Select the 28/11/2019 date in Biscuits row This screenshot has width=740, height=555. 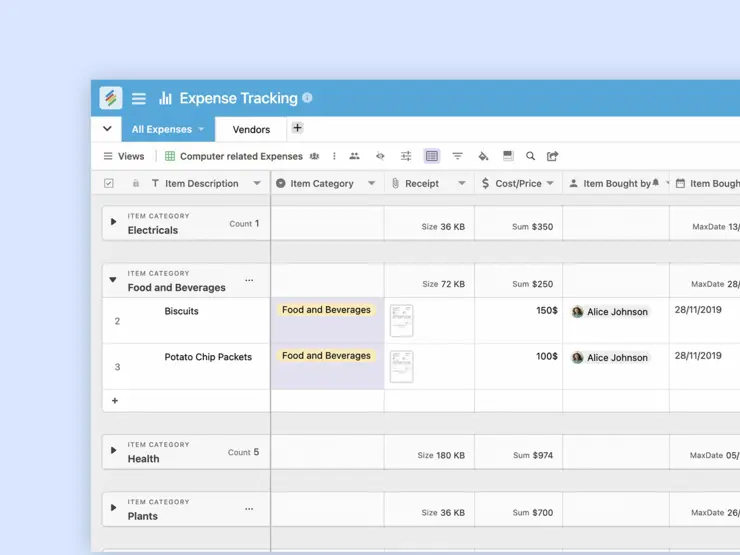point(698,310)
